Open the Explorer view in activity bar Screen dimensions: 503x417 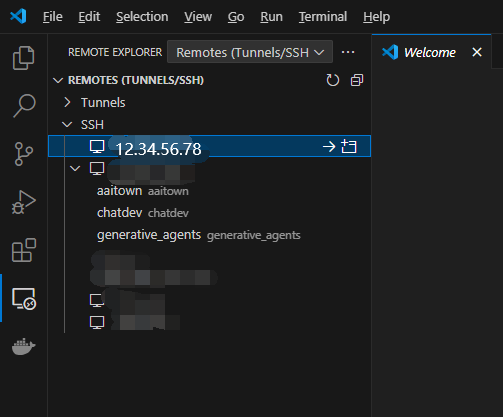click(x=23, y=58)
